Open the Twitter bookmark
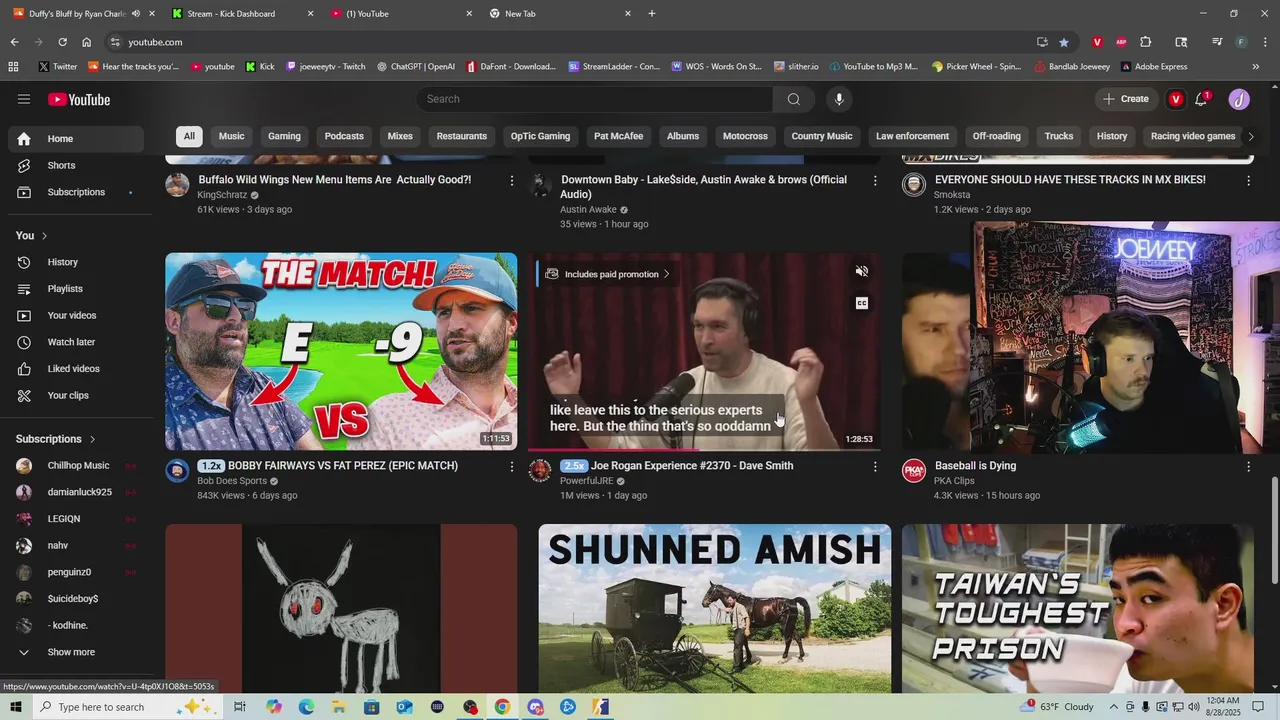Image resolution: width=1280 pixels, height=720 pixels. [x=58, y=67]
